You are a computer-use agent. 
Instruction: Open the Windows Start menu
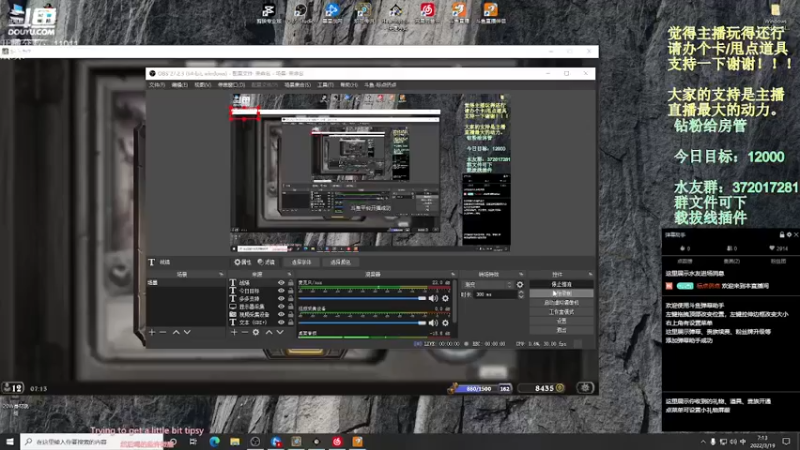click(10, 441)
